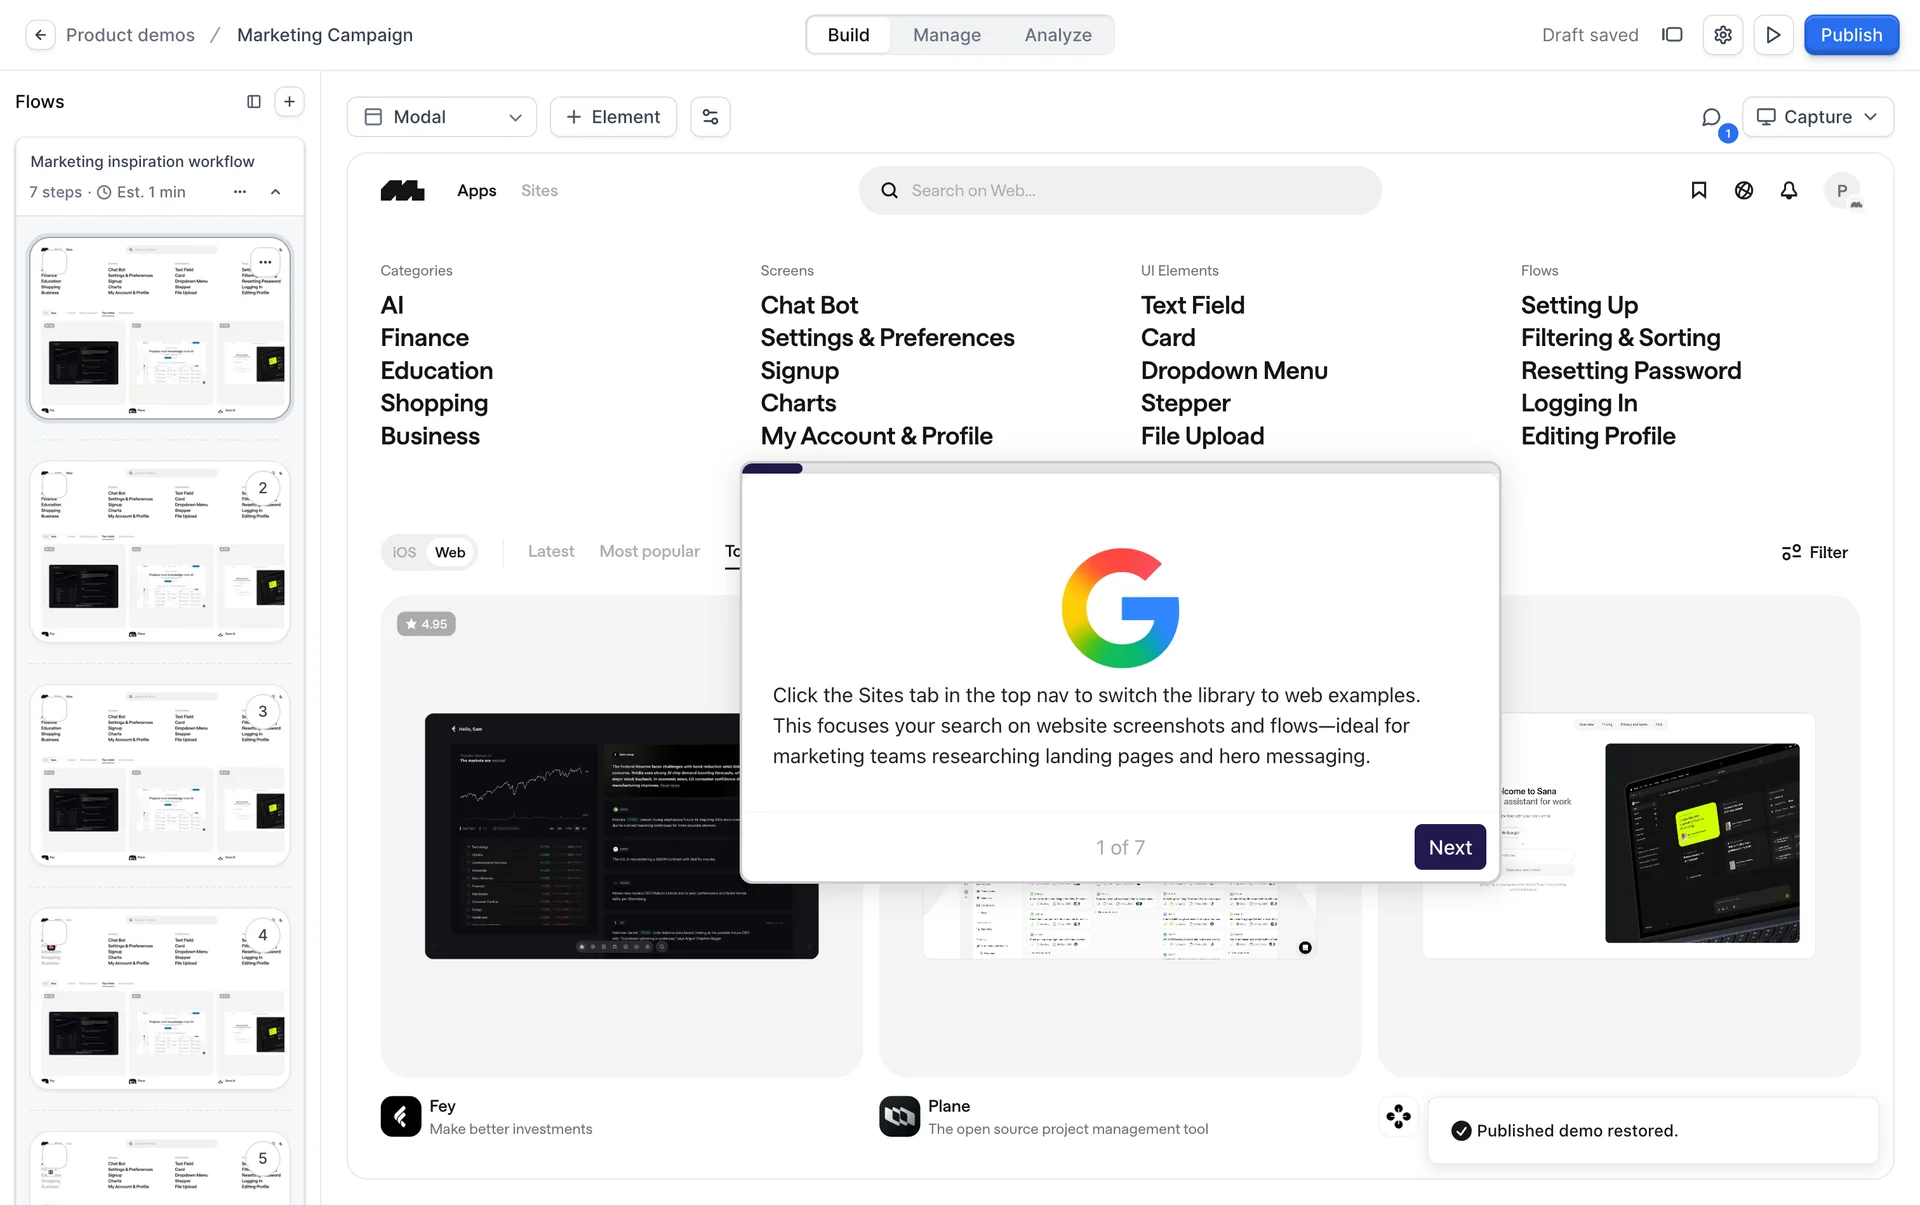Click the step adjustments sliders icon
The height and width of the screenshot is (1205, 1920).
coord(710,117)
